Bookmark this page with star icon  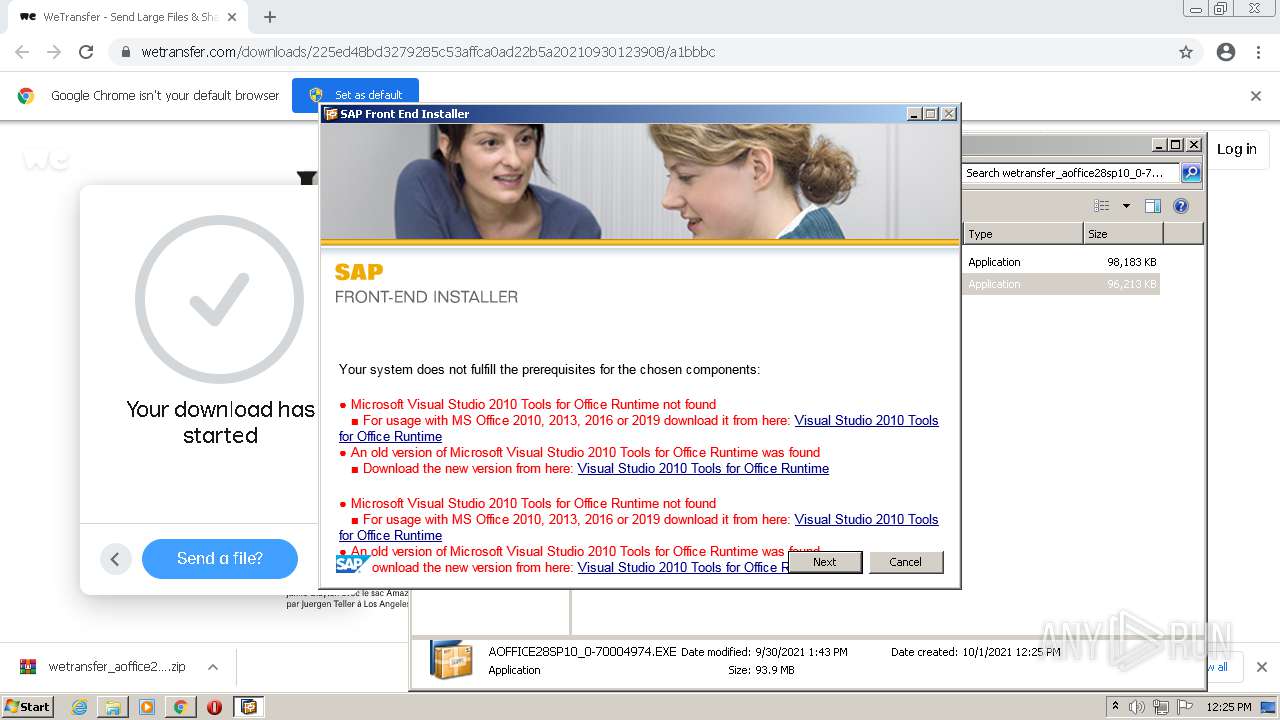(x=1186, y=52)
